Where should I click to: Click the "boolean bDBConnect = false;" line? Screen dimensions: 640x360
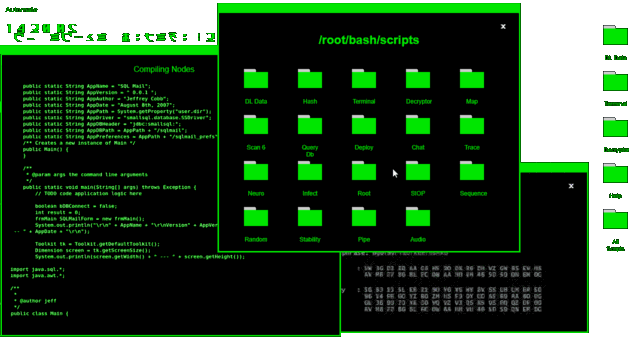pos(76,206)
